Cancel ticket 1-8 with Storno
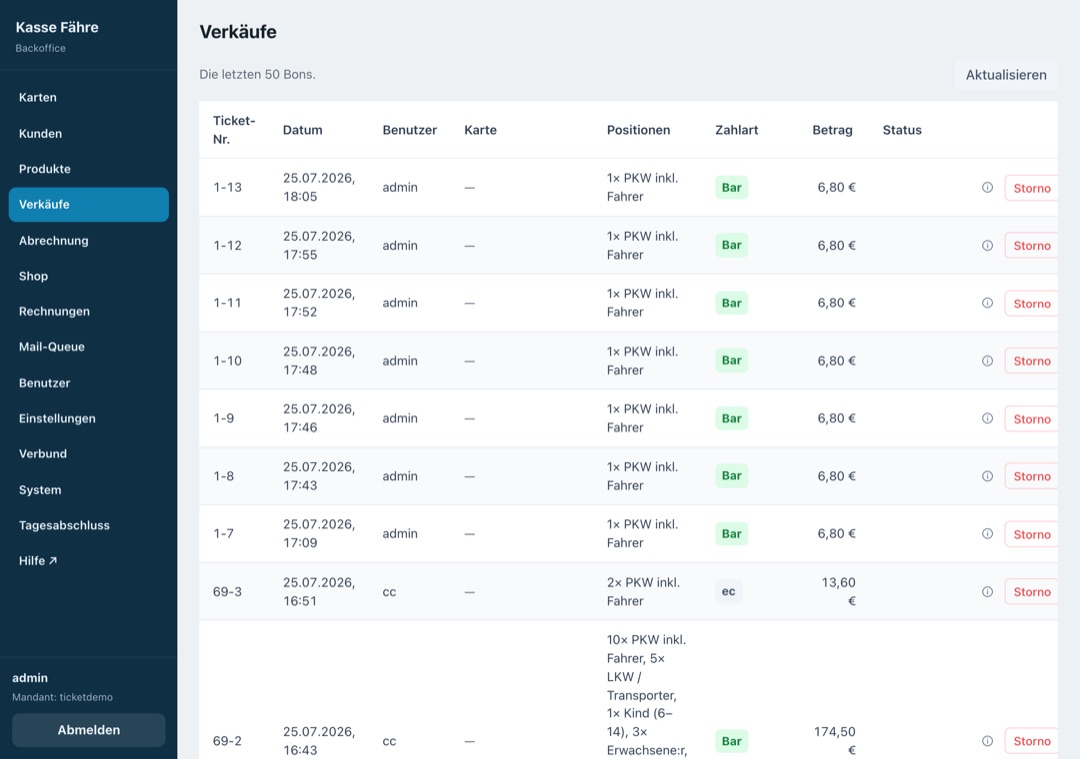 1031,477
